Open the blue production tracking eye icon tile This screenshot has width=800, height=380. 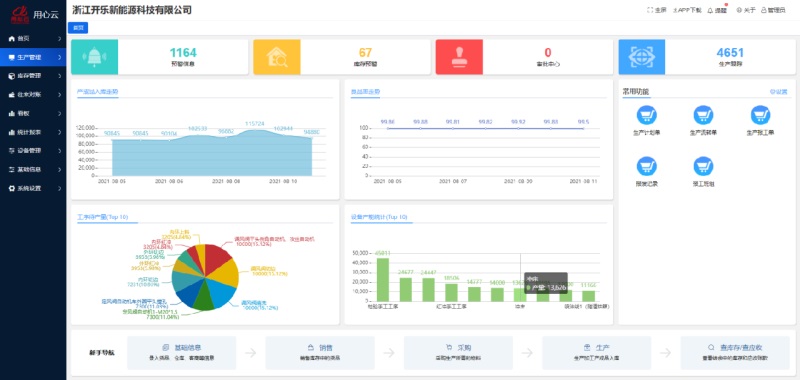pyautogui.click(x=642, y=57)
